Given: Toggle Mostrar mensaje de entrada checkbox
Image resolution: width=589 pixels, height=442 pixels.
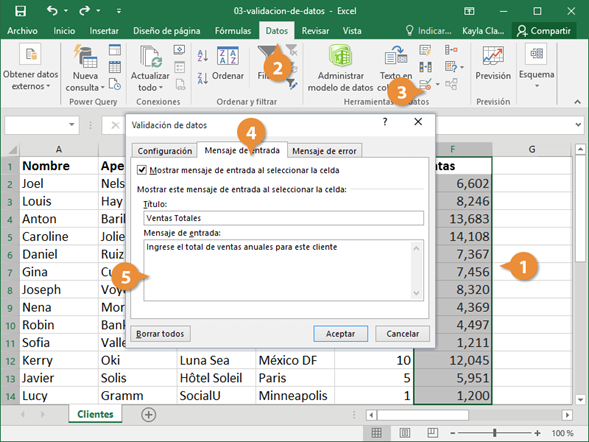Looking at the screenshot, I should pyautogui.click(x=142, y=170).
